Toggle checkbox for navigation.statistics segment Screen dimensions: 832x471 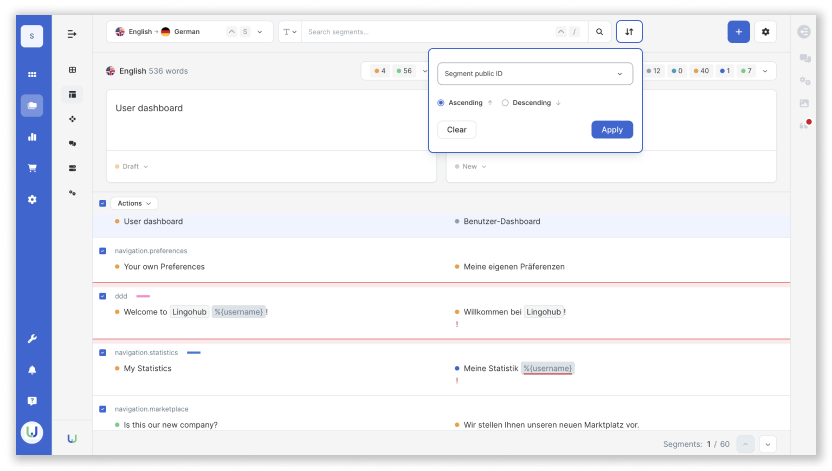[x=102, y=353]
